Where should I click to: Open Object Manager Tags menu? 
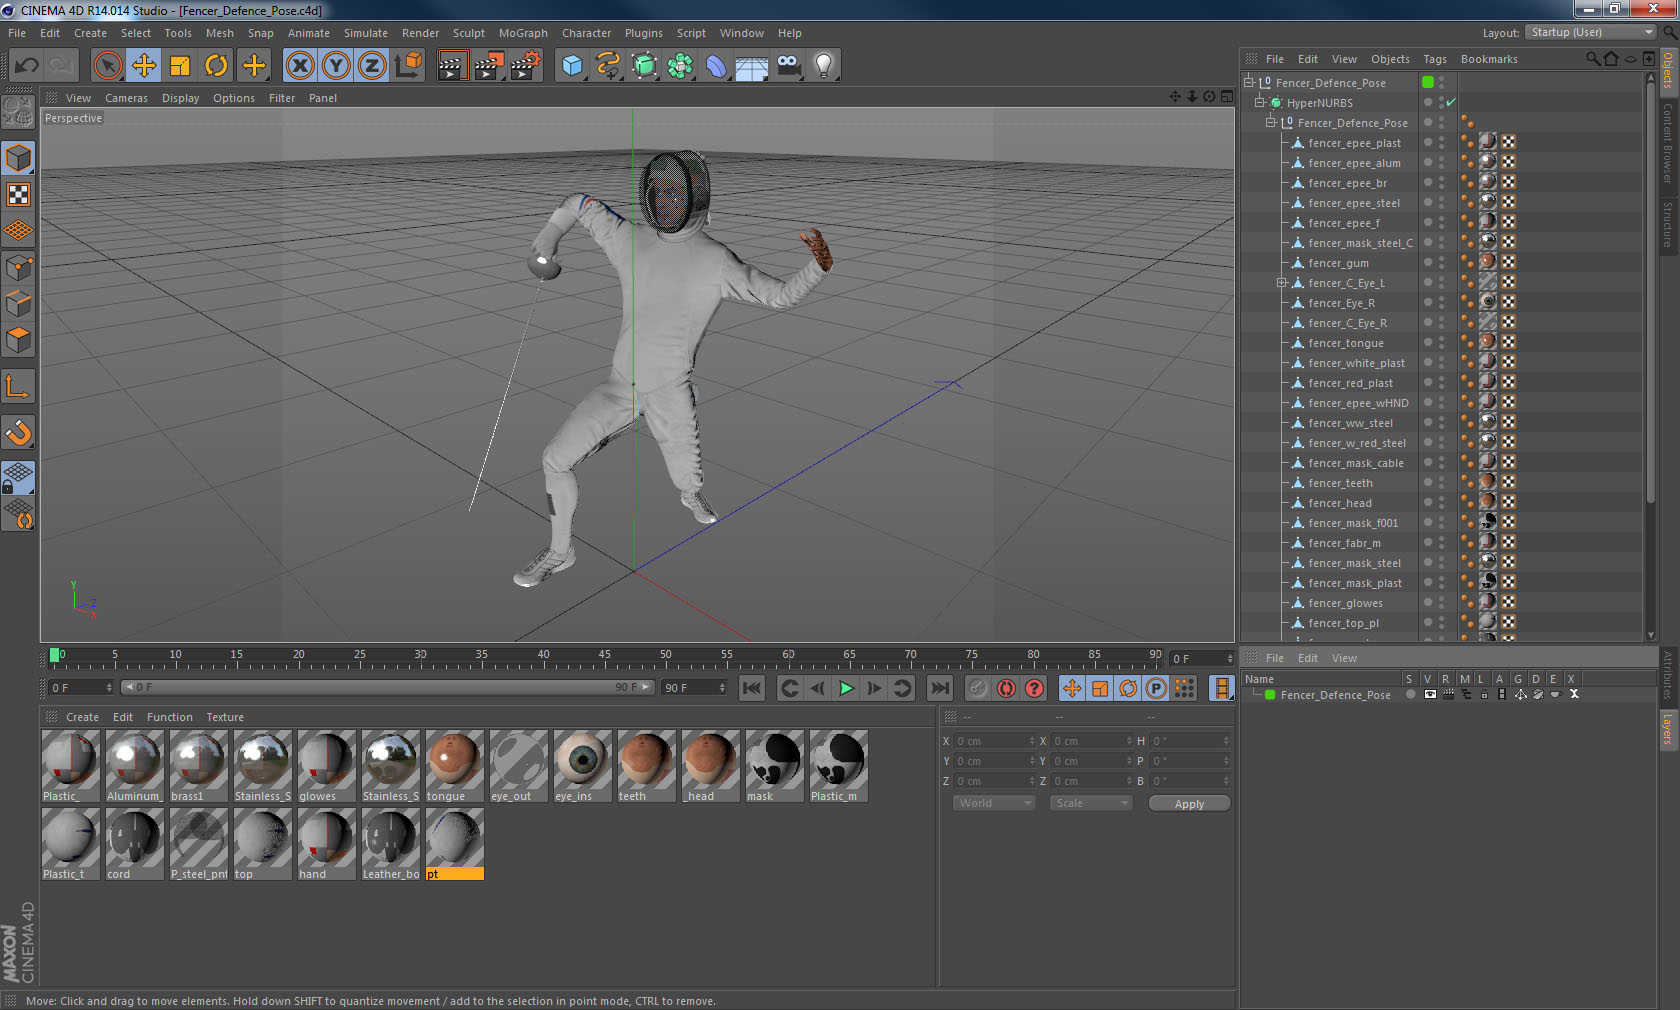[x=1435, y=59]
